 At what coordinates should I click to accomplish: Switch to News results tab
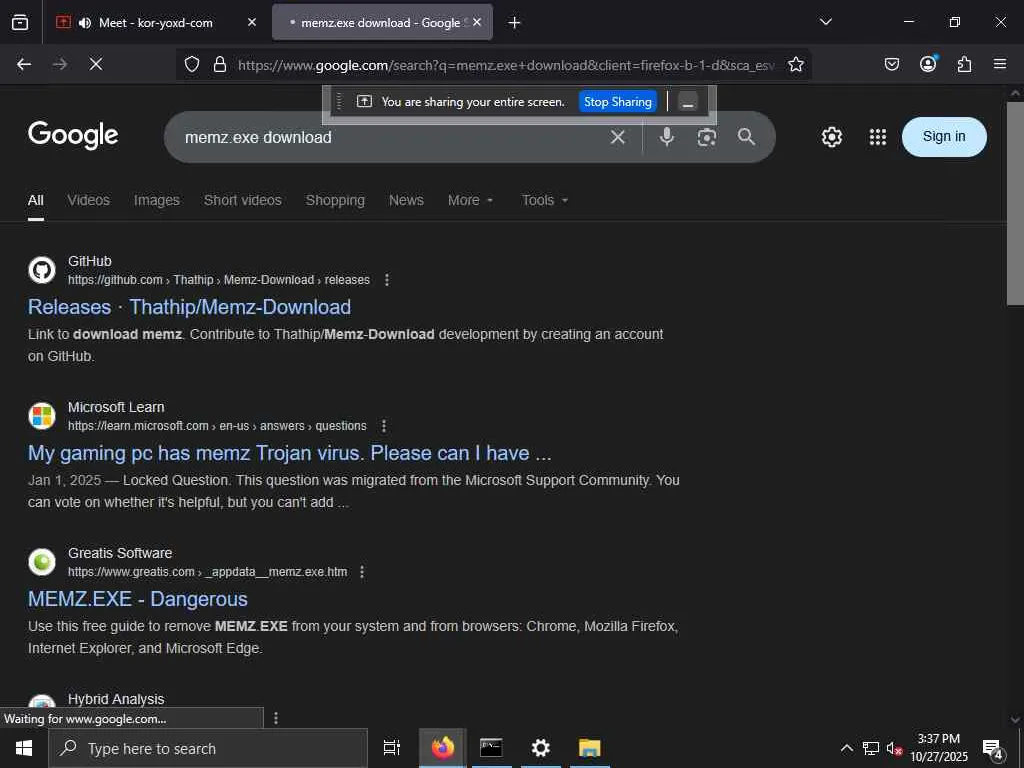[x=406, y=200]
